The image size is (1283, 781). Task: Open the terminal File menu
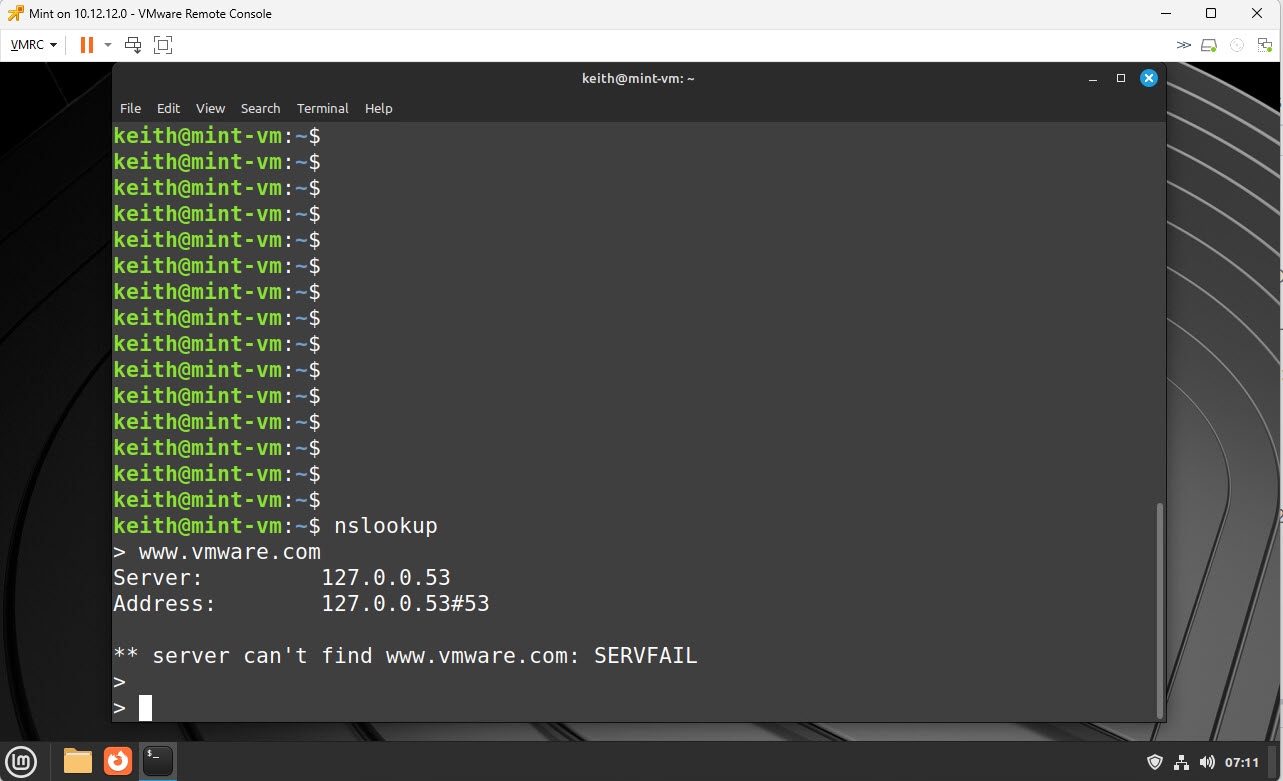pyautogui.click(x=130, y=108)
